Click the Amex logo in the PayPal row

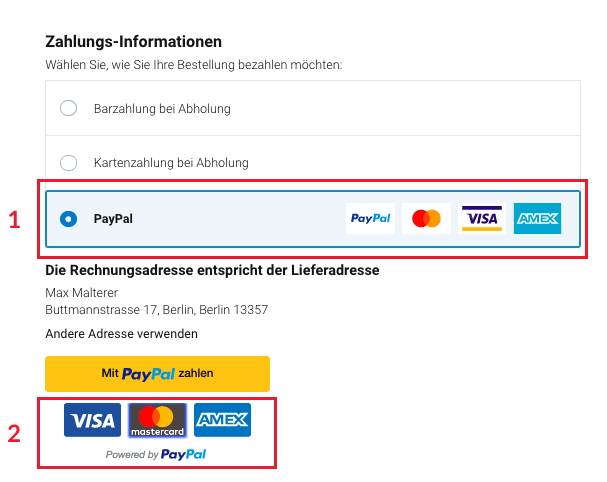pos(537,218)
